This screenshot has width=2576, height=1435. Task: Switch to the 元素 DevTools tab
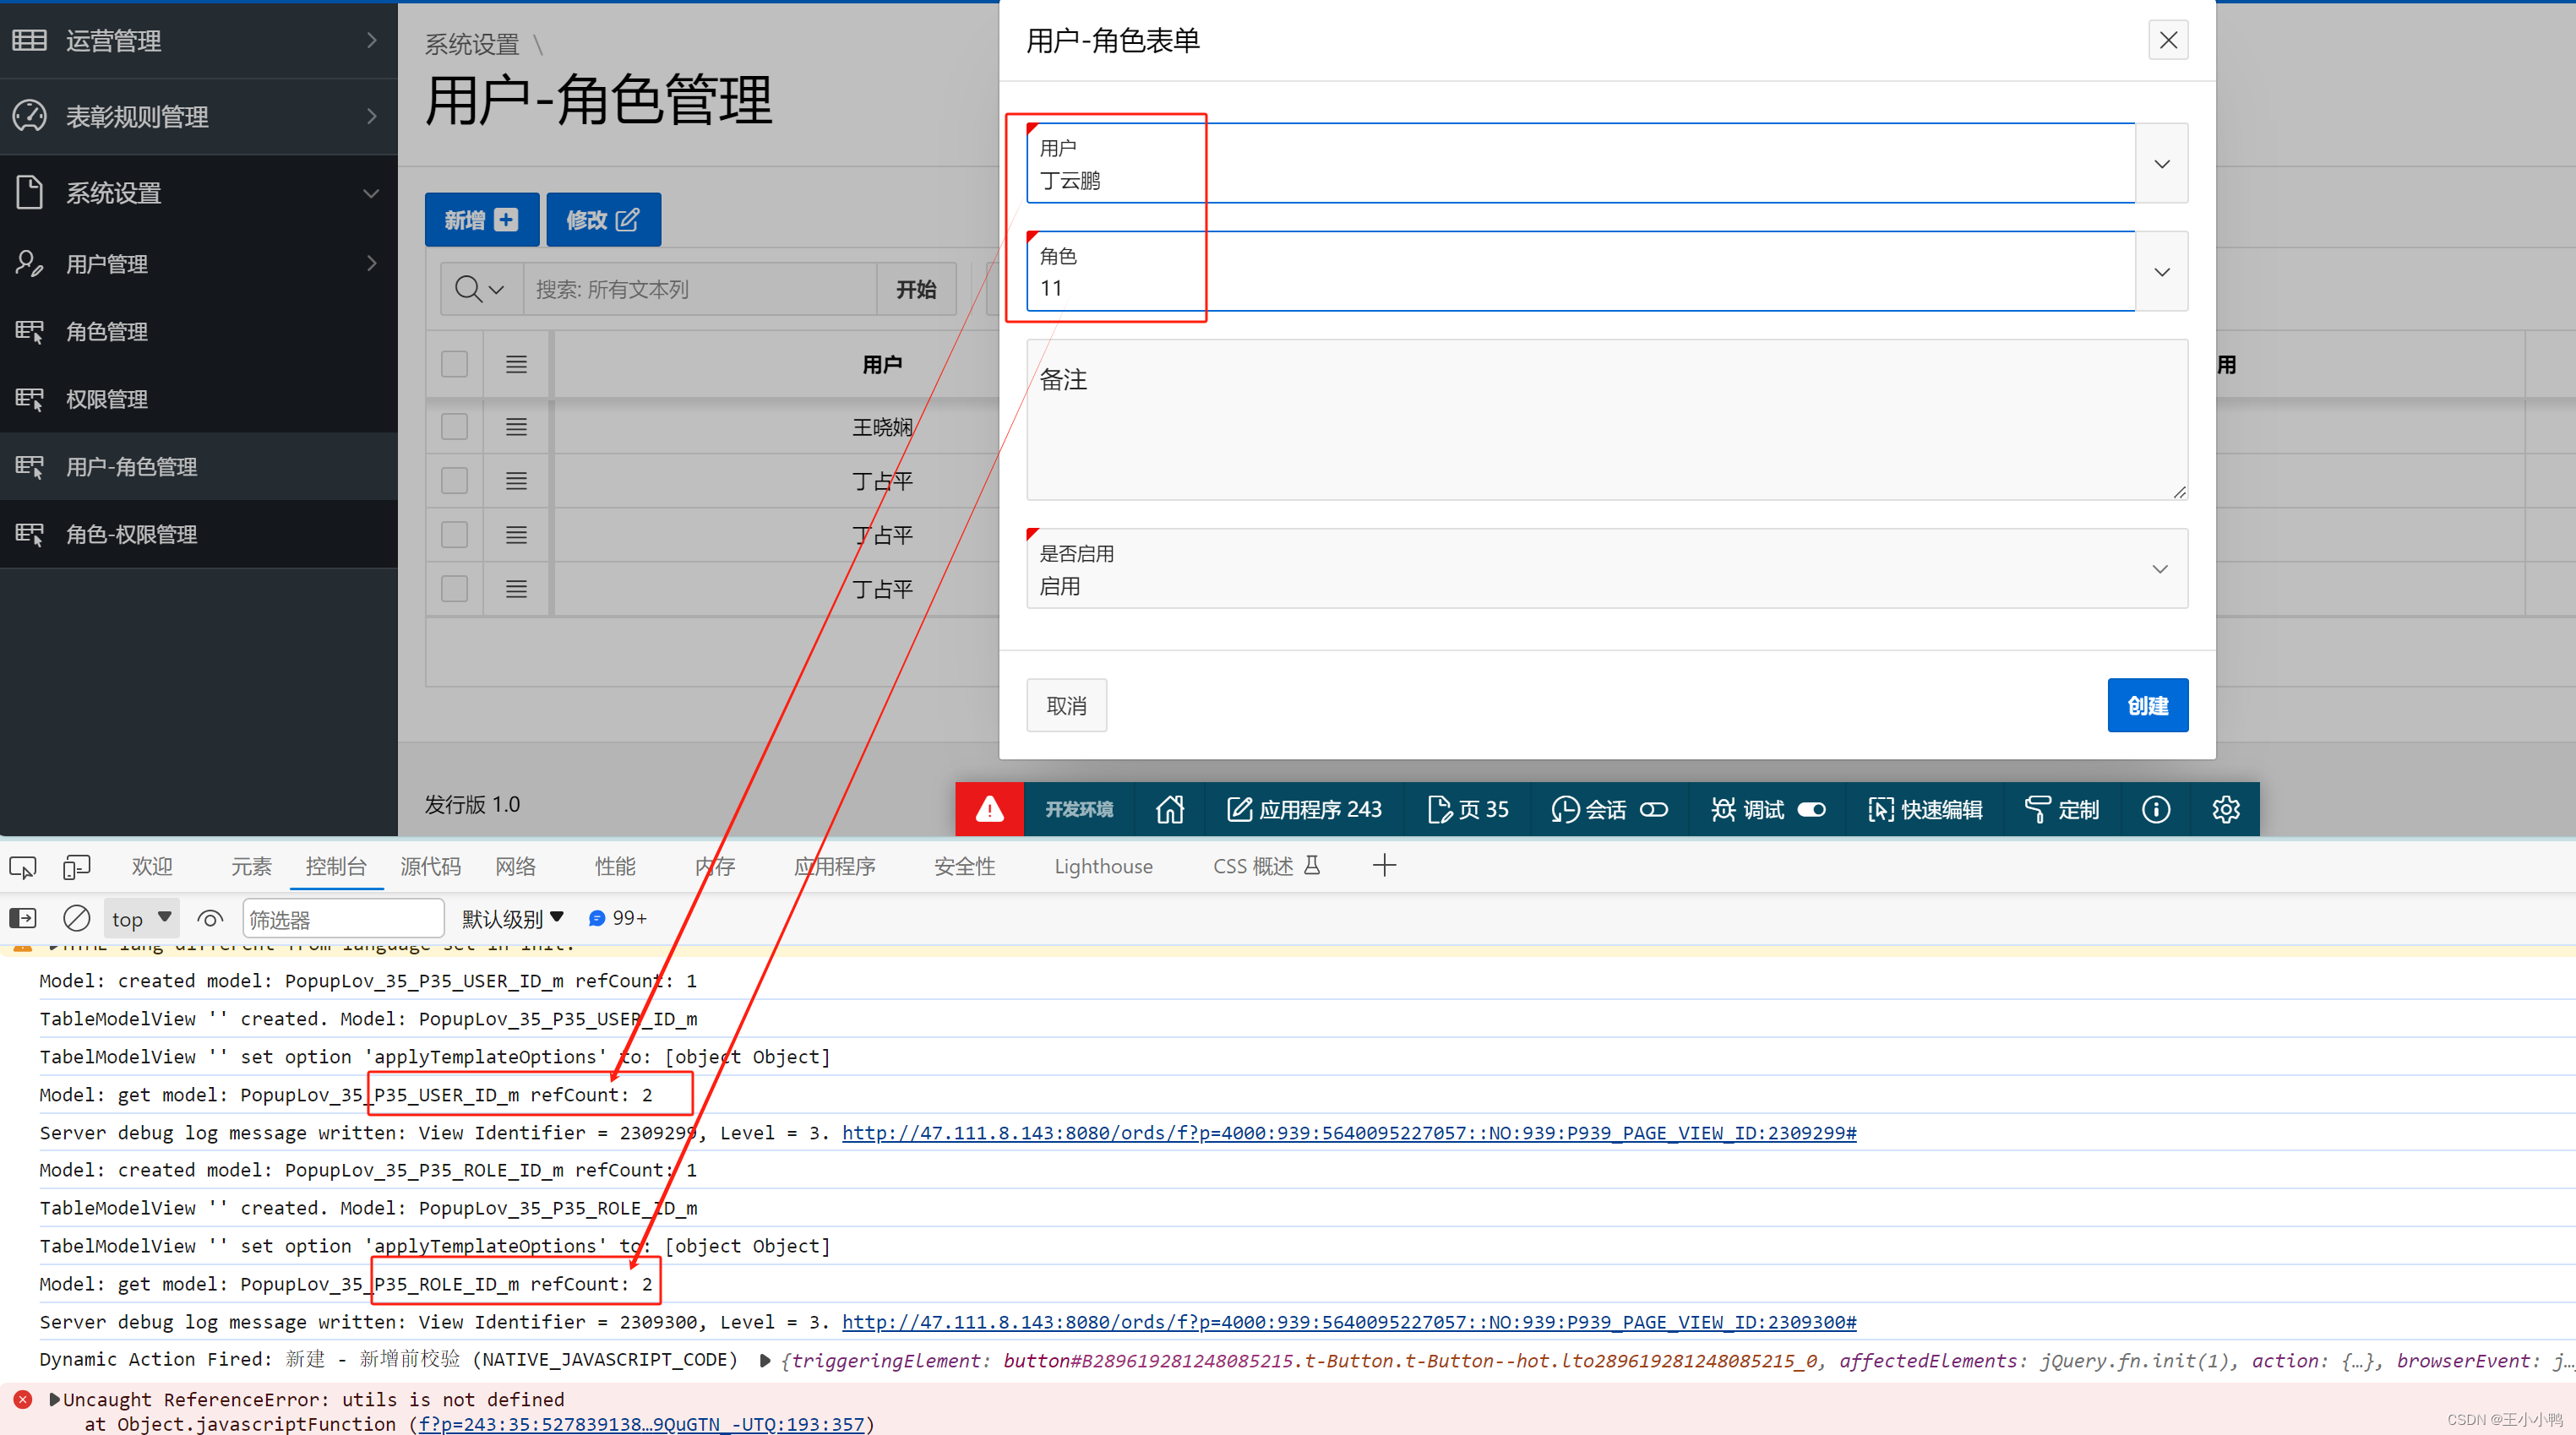251,866
